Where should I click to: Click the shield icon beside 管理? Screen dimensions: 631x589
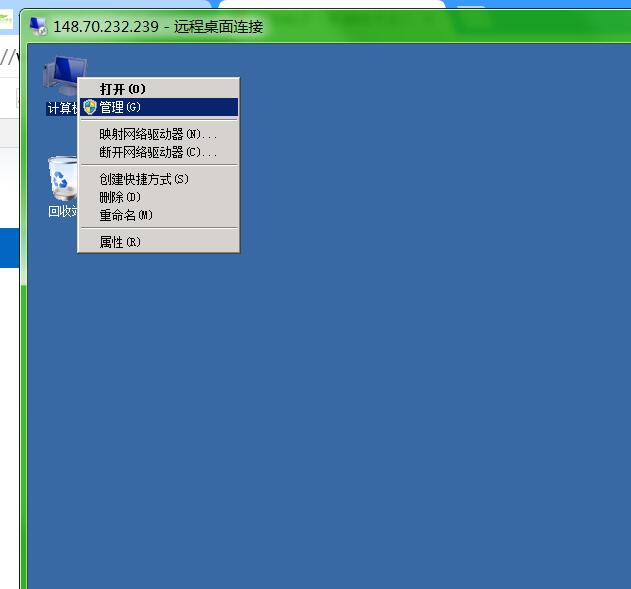pos(89,107)
